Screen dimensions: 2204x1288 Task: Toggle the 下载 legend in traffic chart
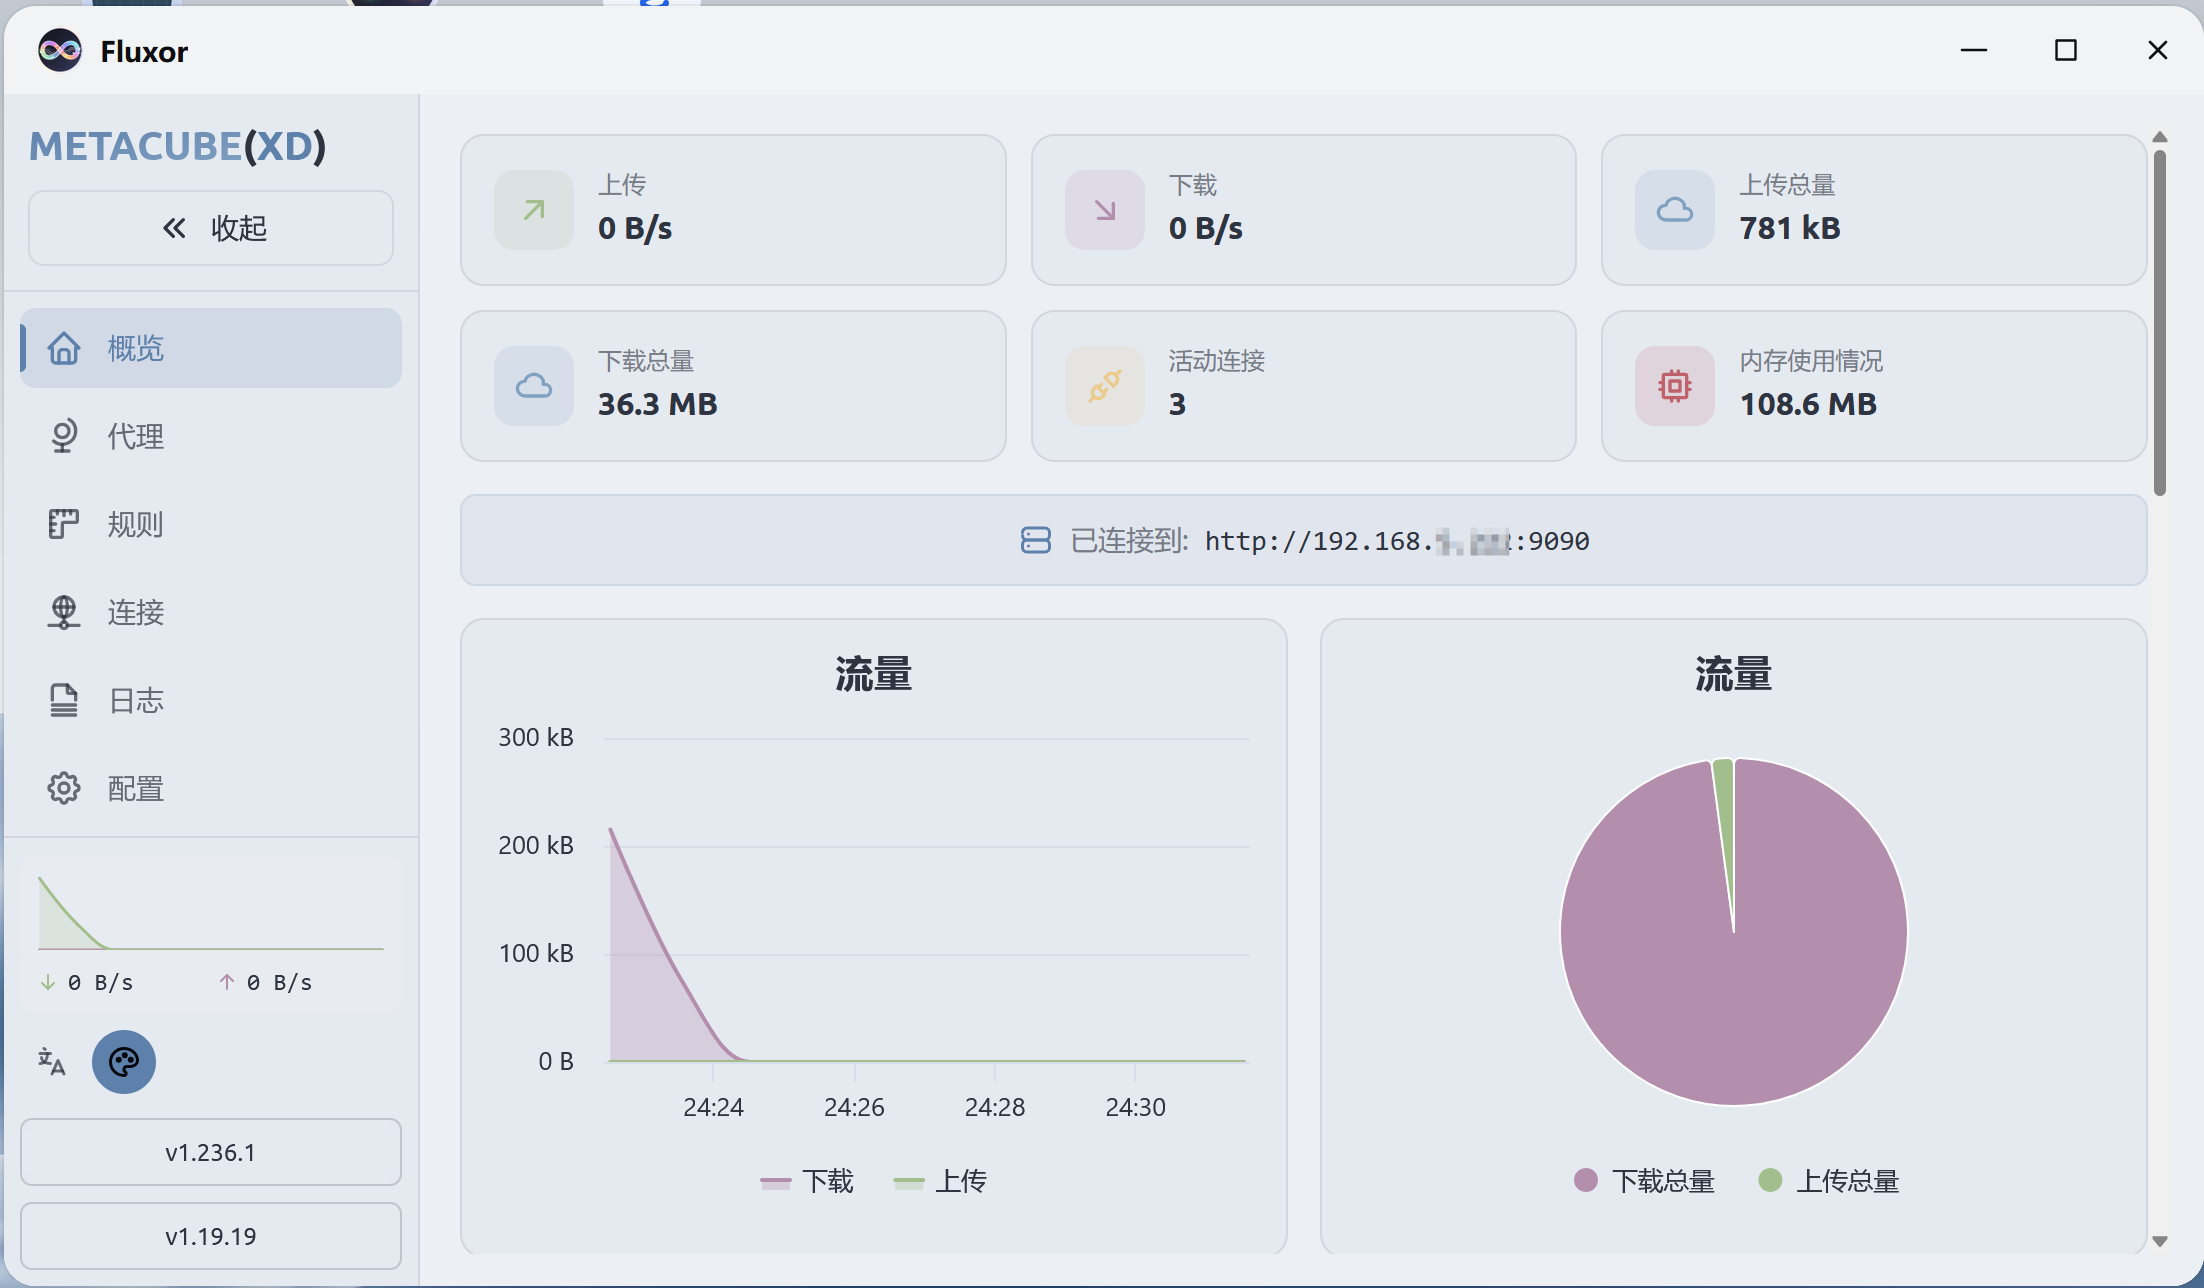click(806, 1181)
